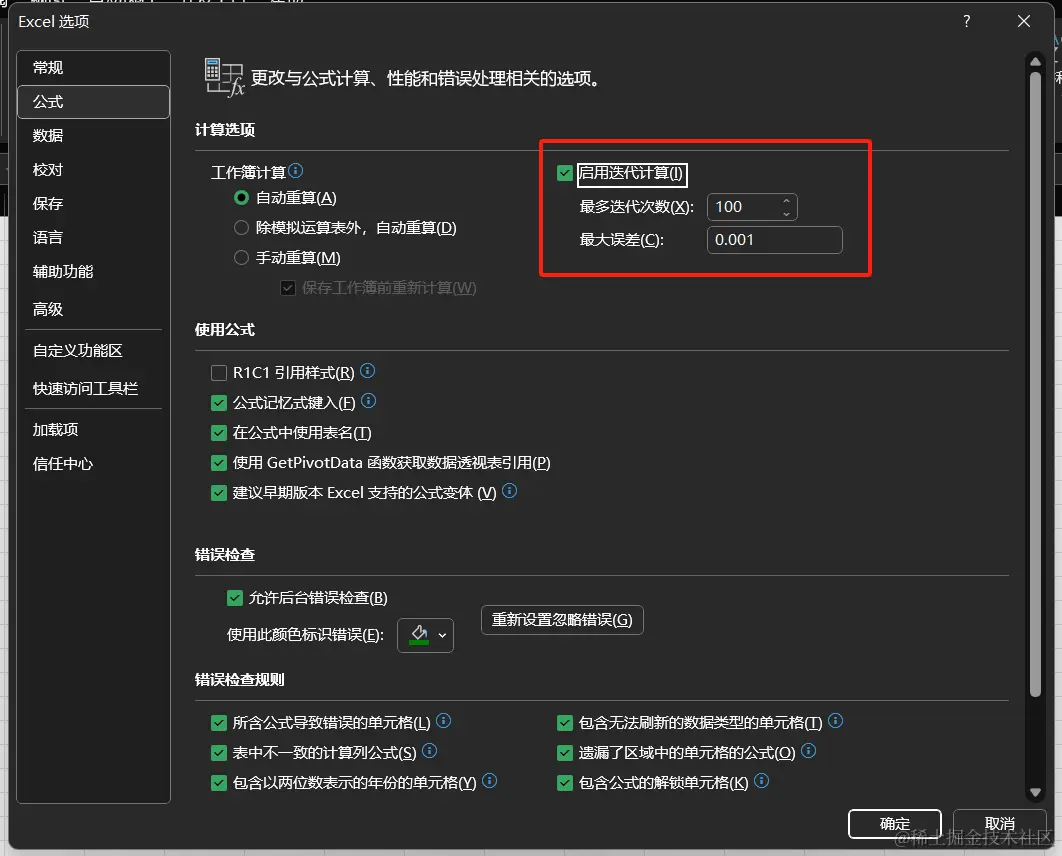Toggle GetPivotData 函数 checkbox
1062x856 pixels.
tap(219, 463)
